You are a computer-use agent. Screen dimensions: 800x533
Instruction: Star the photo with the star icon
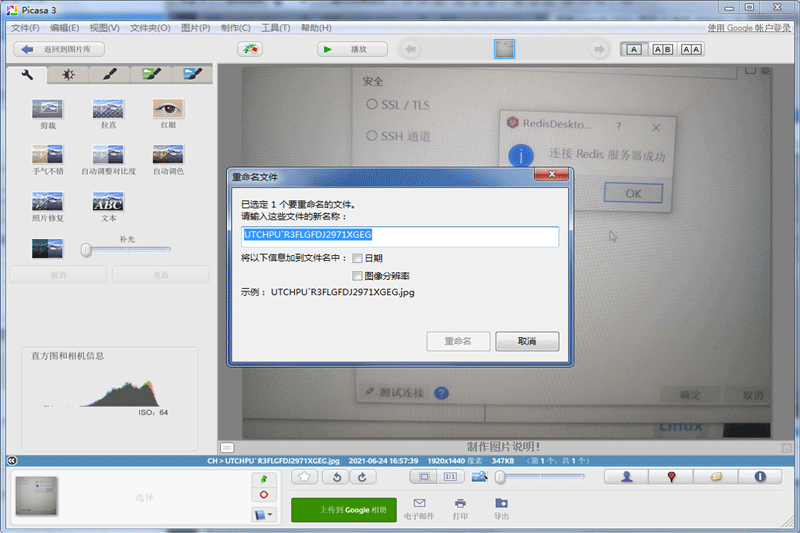[x=306, y=477]
